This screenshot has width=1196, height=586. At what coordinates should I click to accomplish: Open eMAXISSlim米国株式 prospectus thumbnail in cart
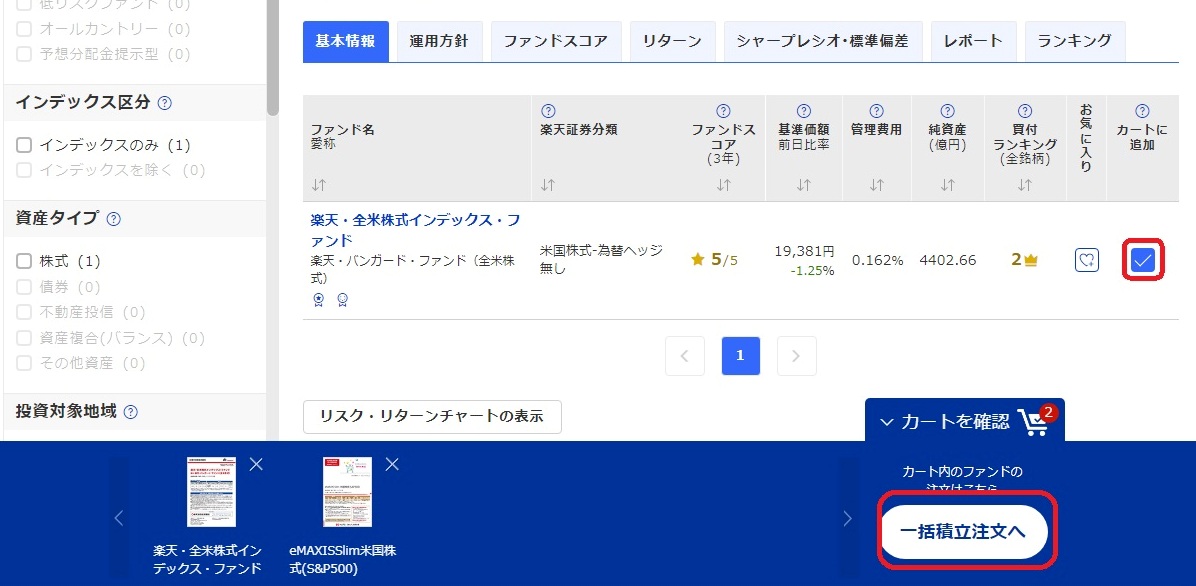point(347,492)
